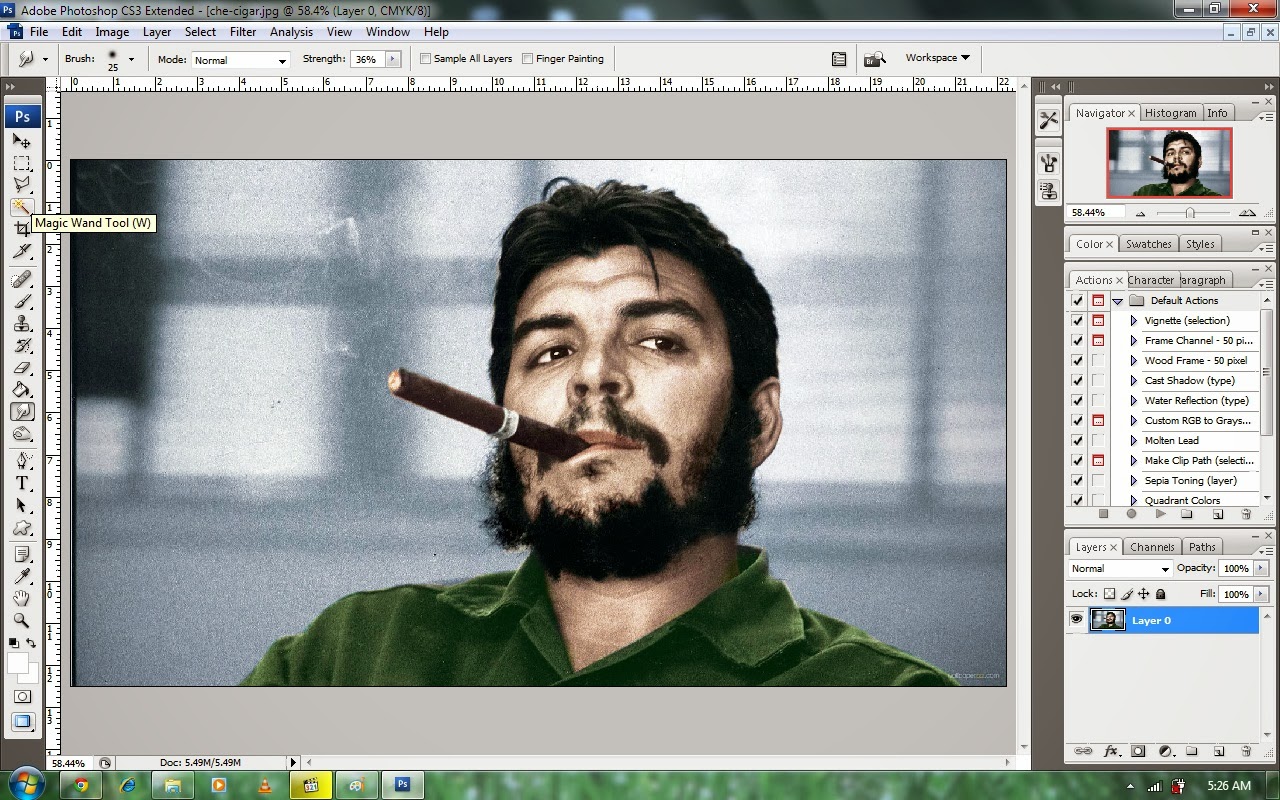Screen dimensions: 1280x800
Task: Select the Healing Brush tool
Action: [x=22, y=279]
